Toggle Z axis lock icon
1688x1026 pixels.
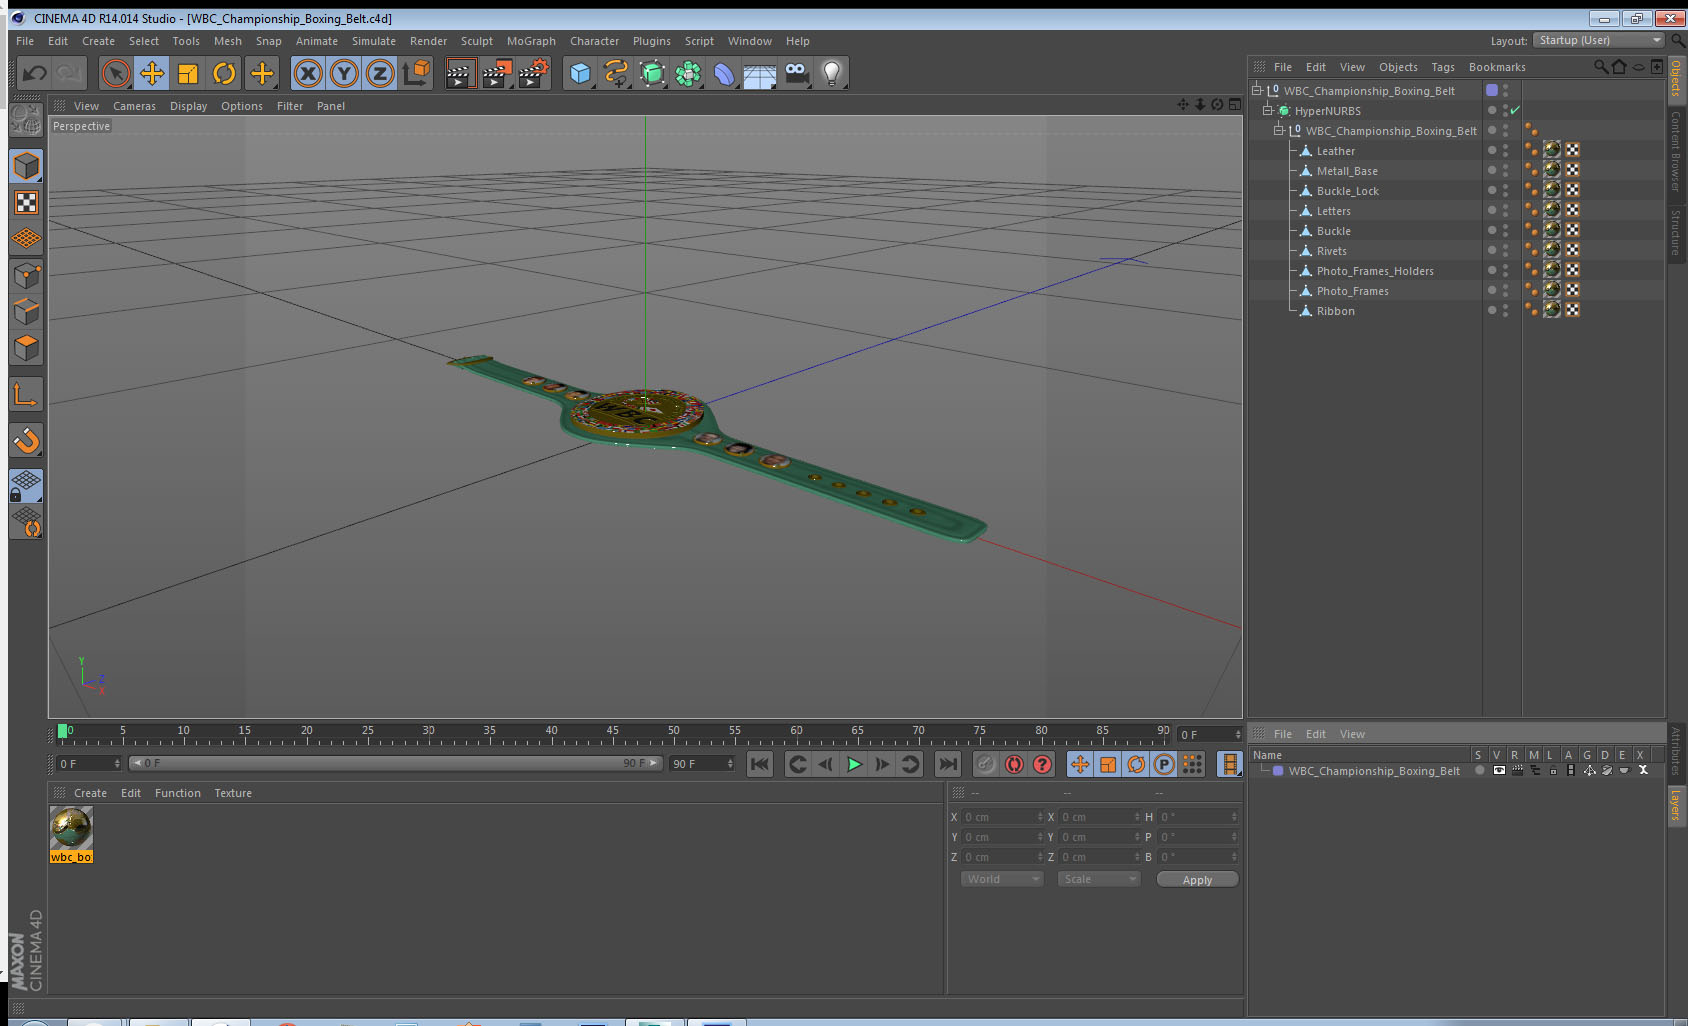(380, 73)
